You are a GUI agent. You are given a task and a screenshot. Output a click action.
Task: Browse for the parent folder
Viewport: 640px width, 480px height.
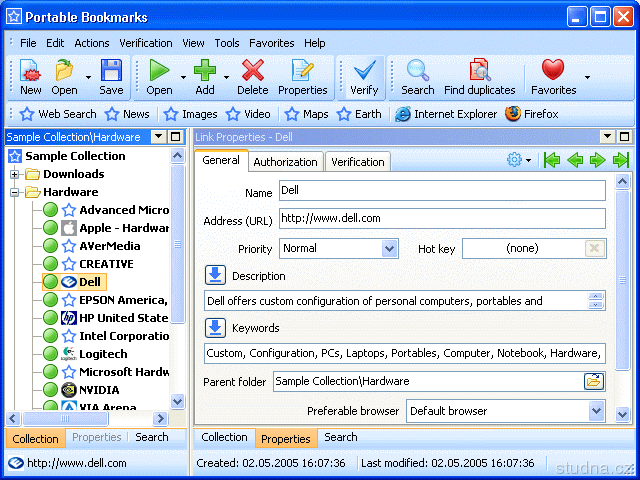(594, 381)
